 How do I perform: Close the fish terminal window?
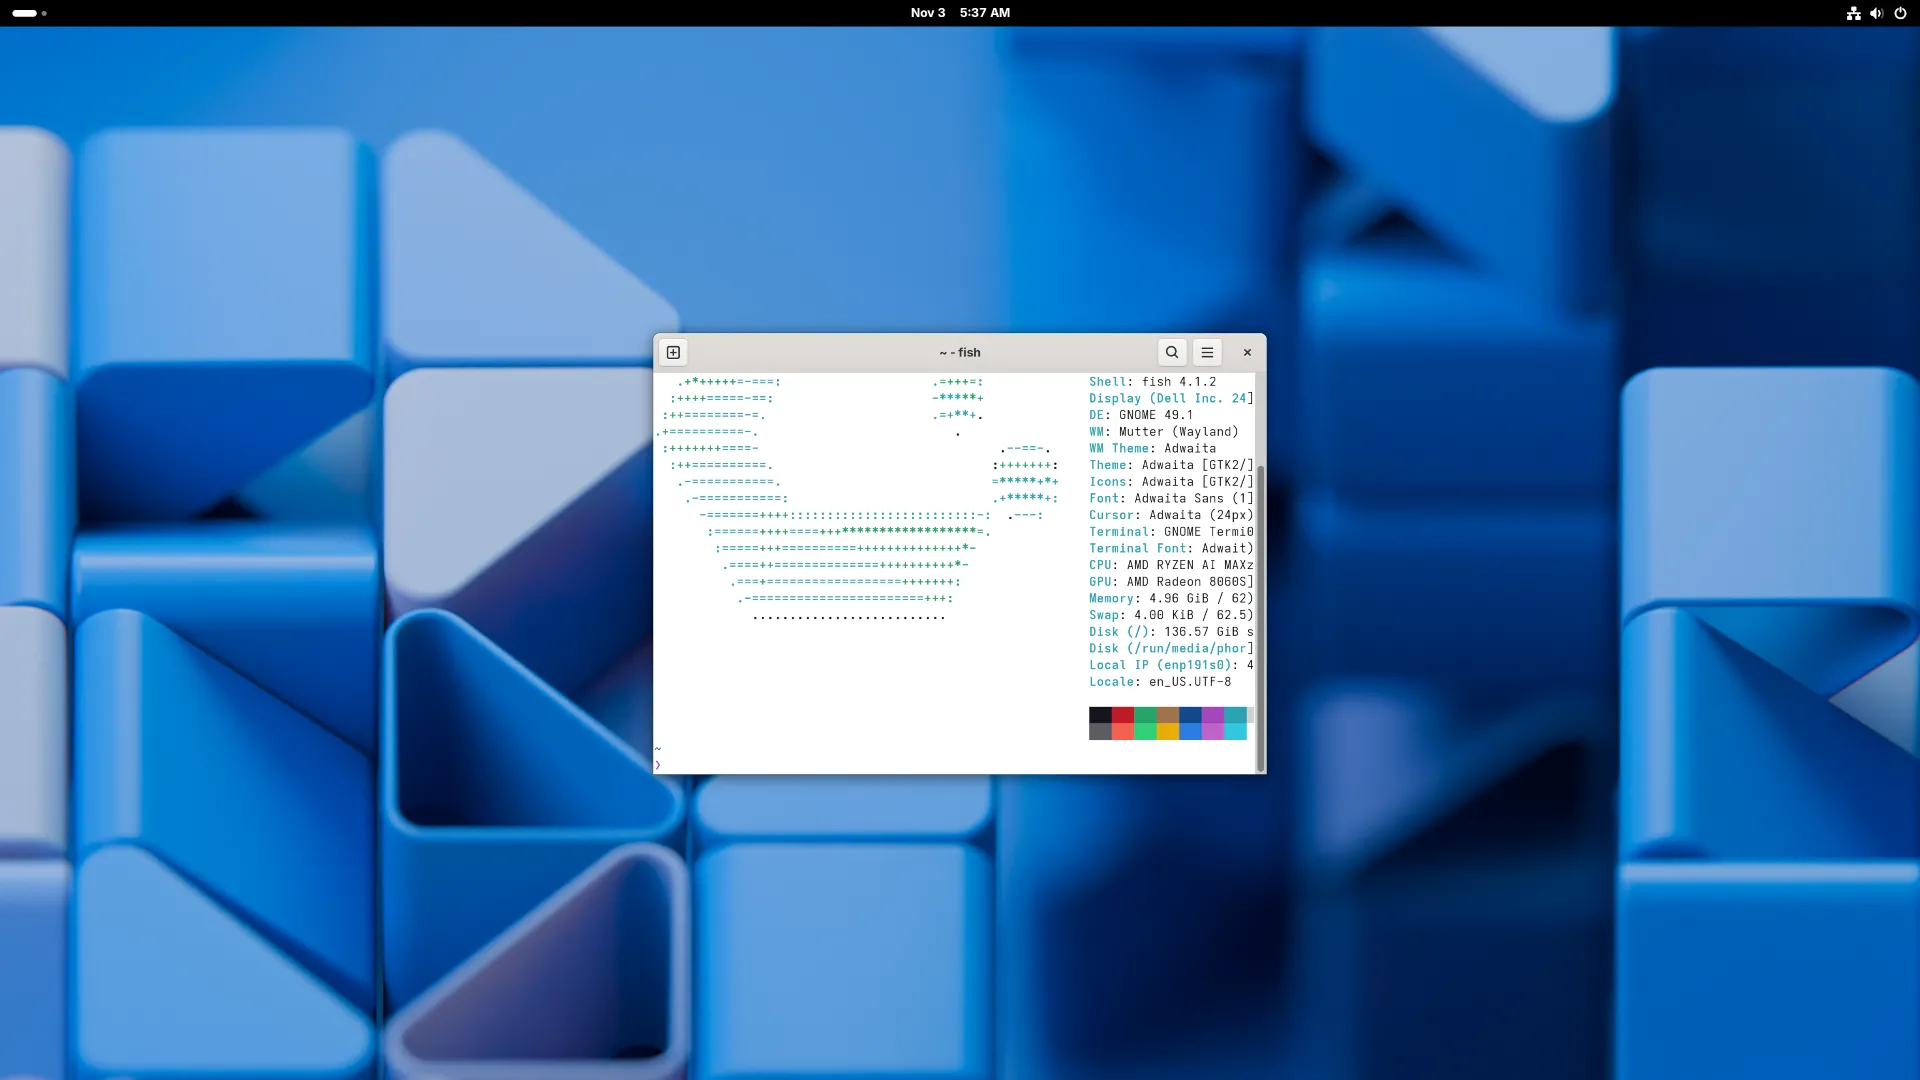[x=1247, y=352]
